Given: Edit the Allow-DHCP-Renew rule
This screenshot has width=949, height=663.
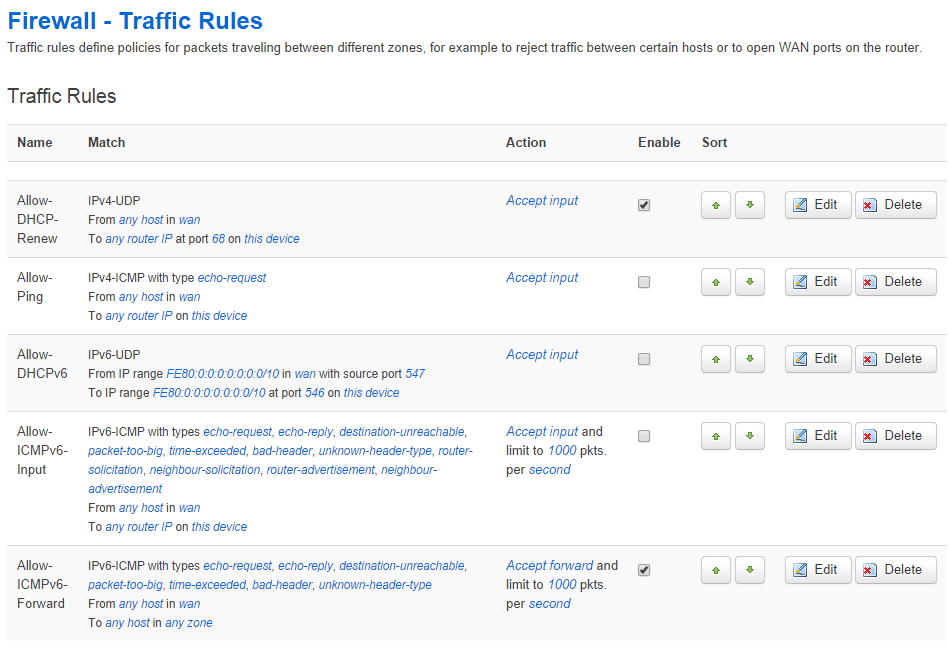Looking at the screenshot, I should [817, 205].
